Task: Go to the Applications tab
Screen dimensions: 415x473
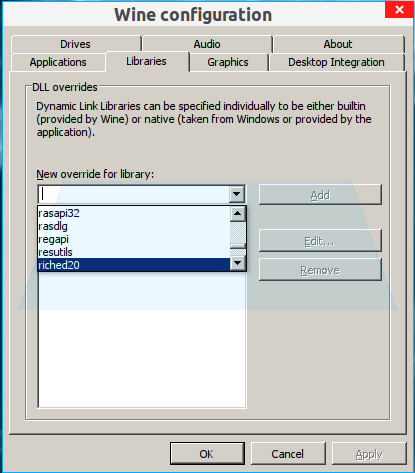Action: (58, 62)
